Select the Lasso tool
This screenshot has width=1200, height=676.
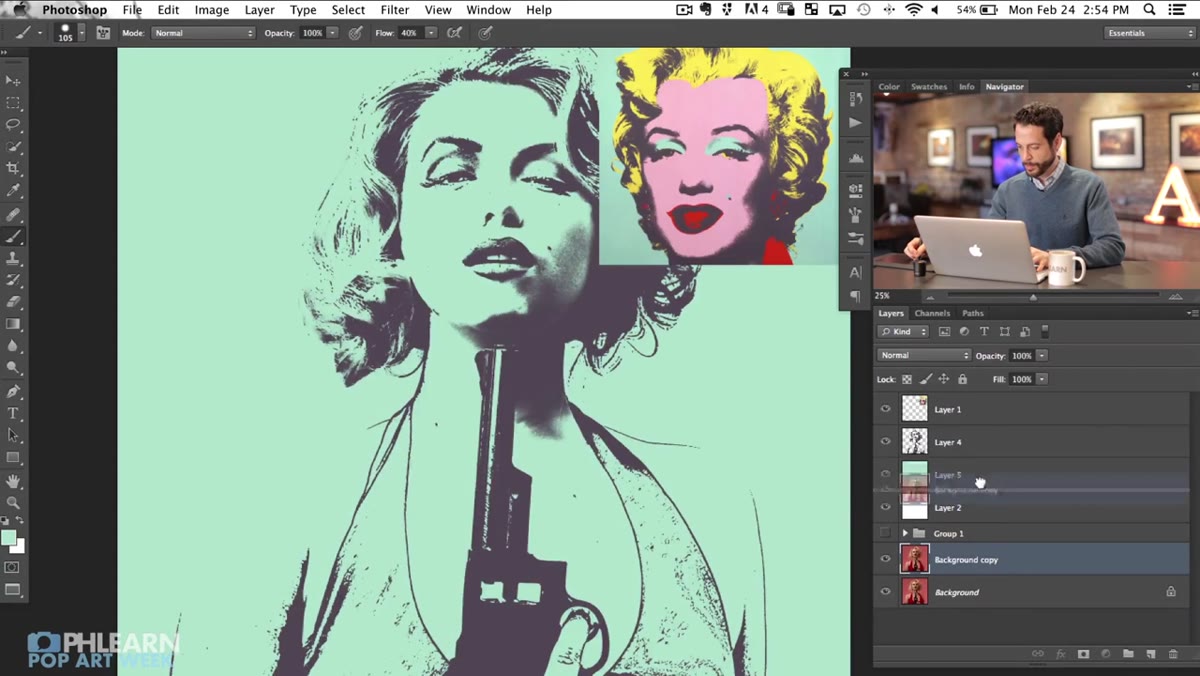[x=13, y=125]
